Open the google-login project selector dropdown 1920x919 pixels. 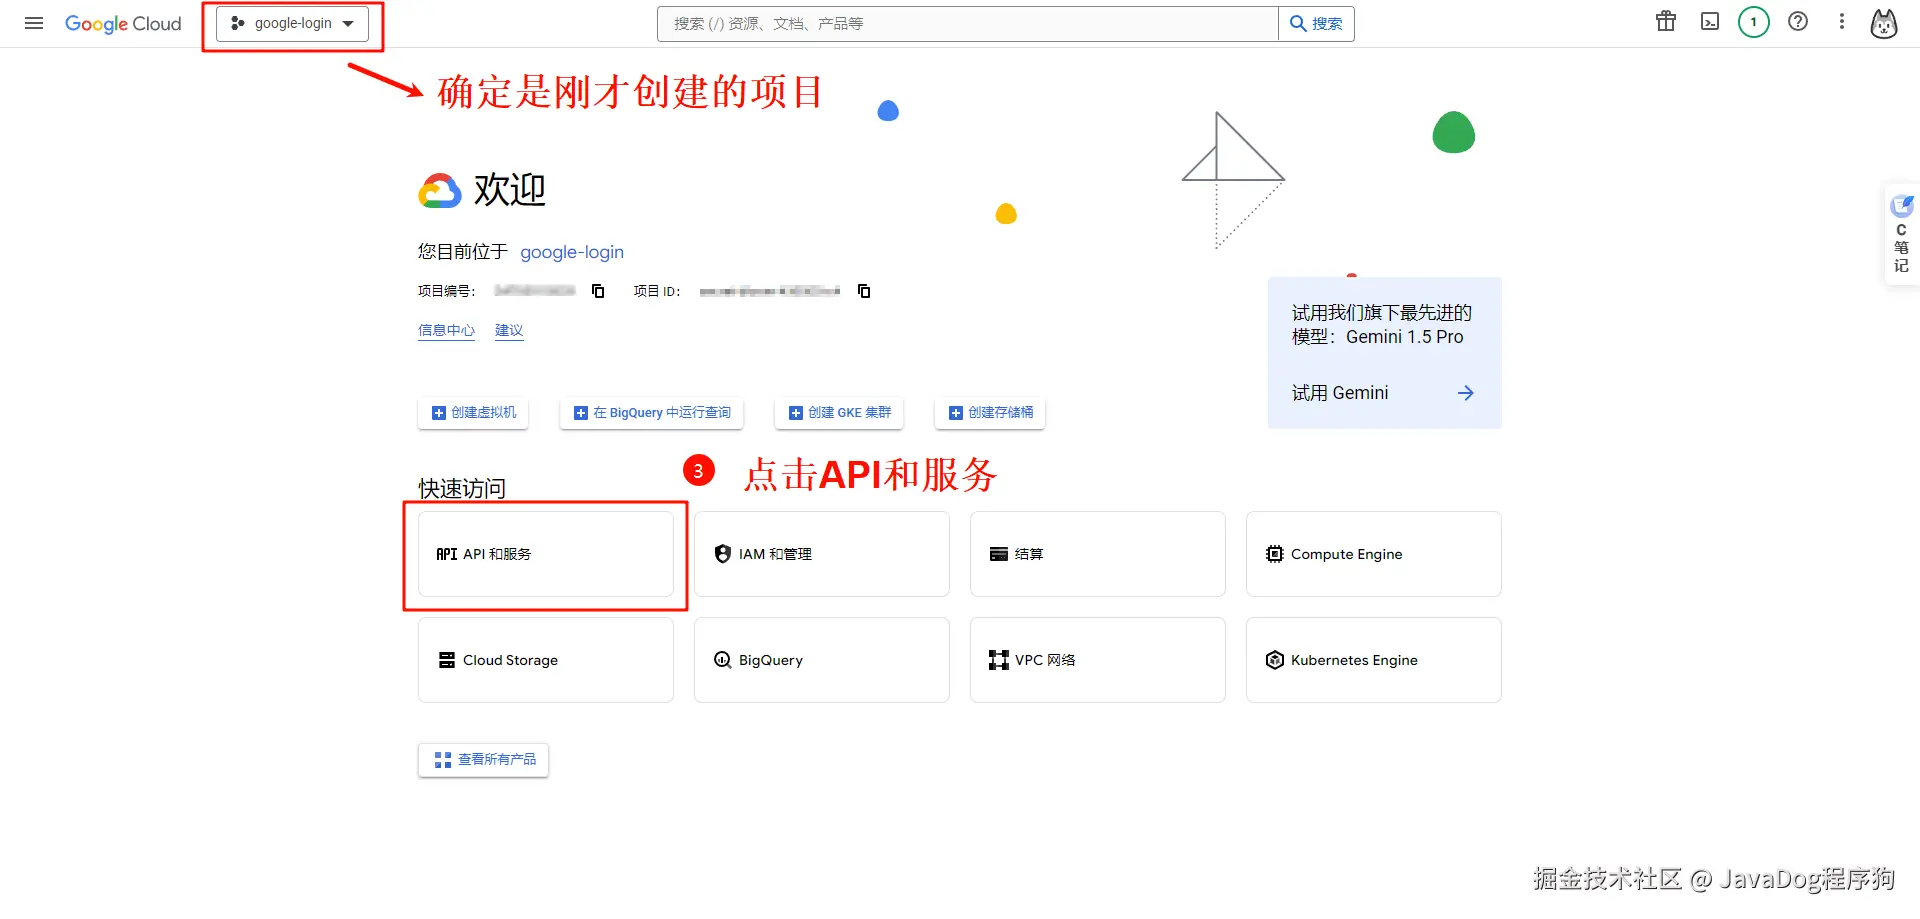(x=292, y=23)
